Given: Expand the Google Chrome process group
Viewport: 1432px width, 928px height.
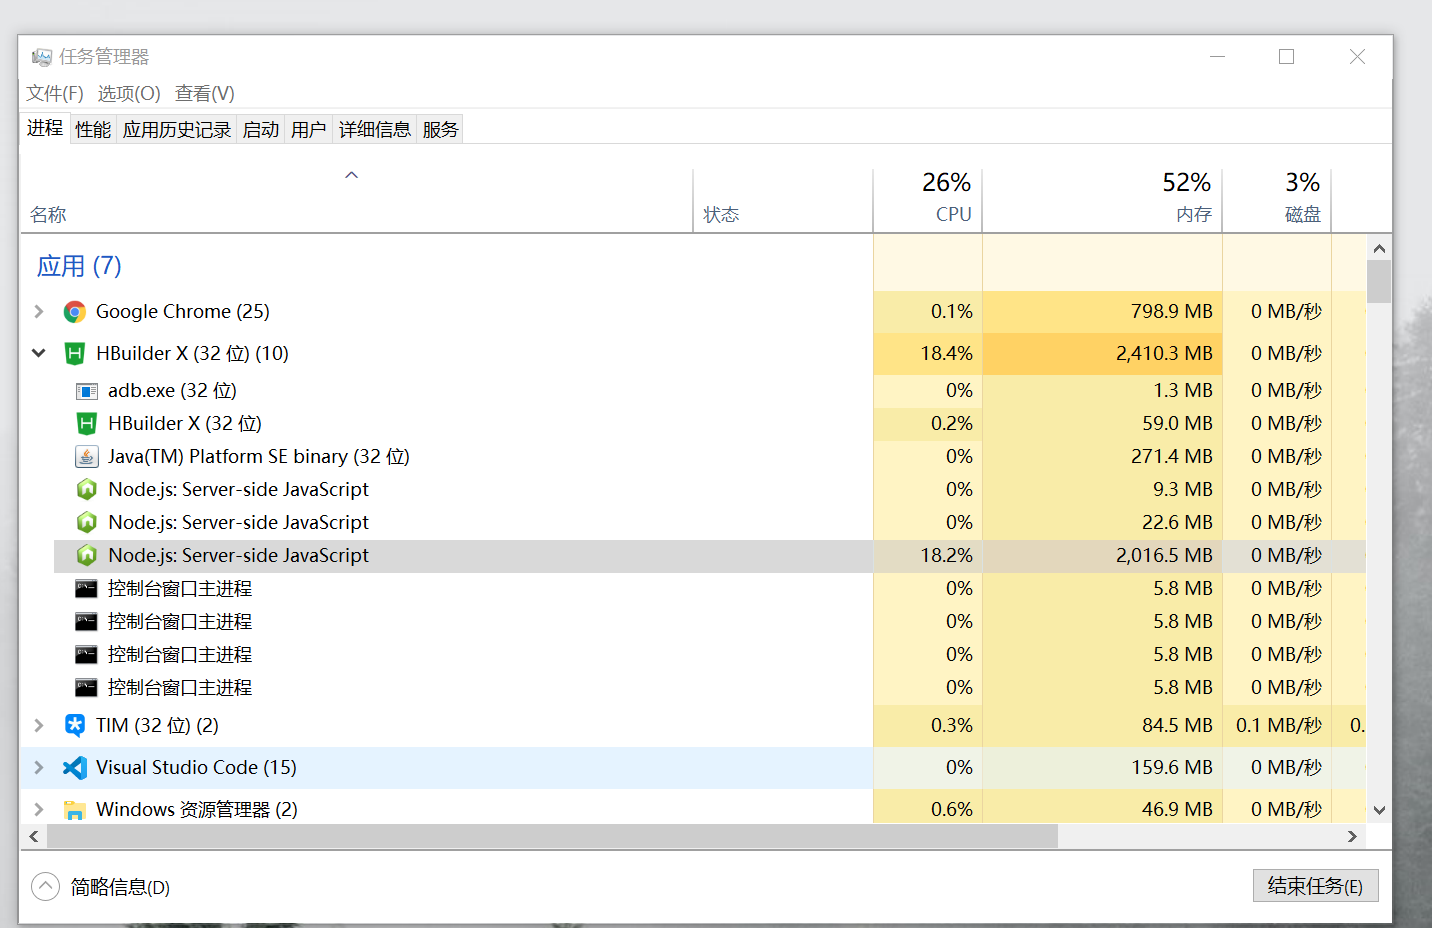Looking at the screenshot, I should click(x=39, y=312).
